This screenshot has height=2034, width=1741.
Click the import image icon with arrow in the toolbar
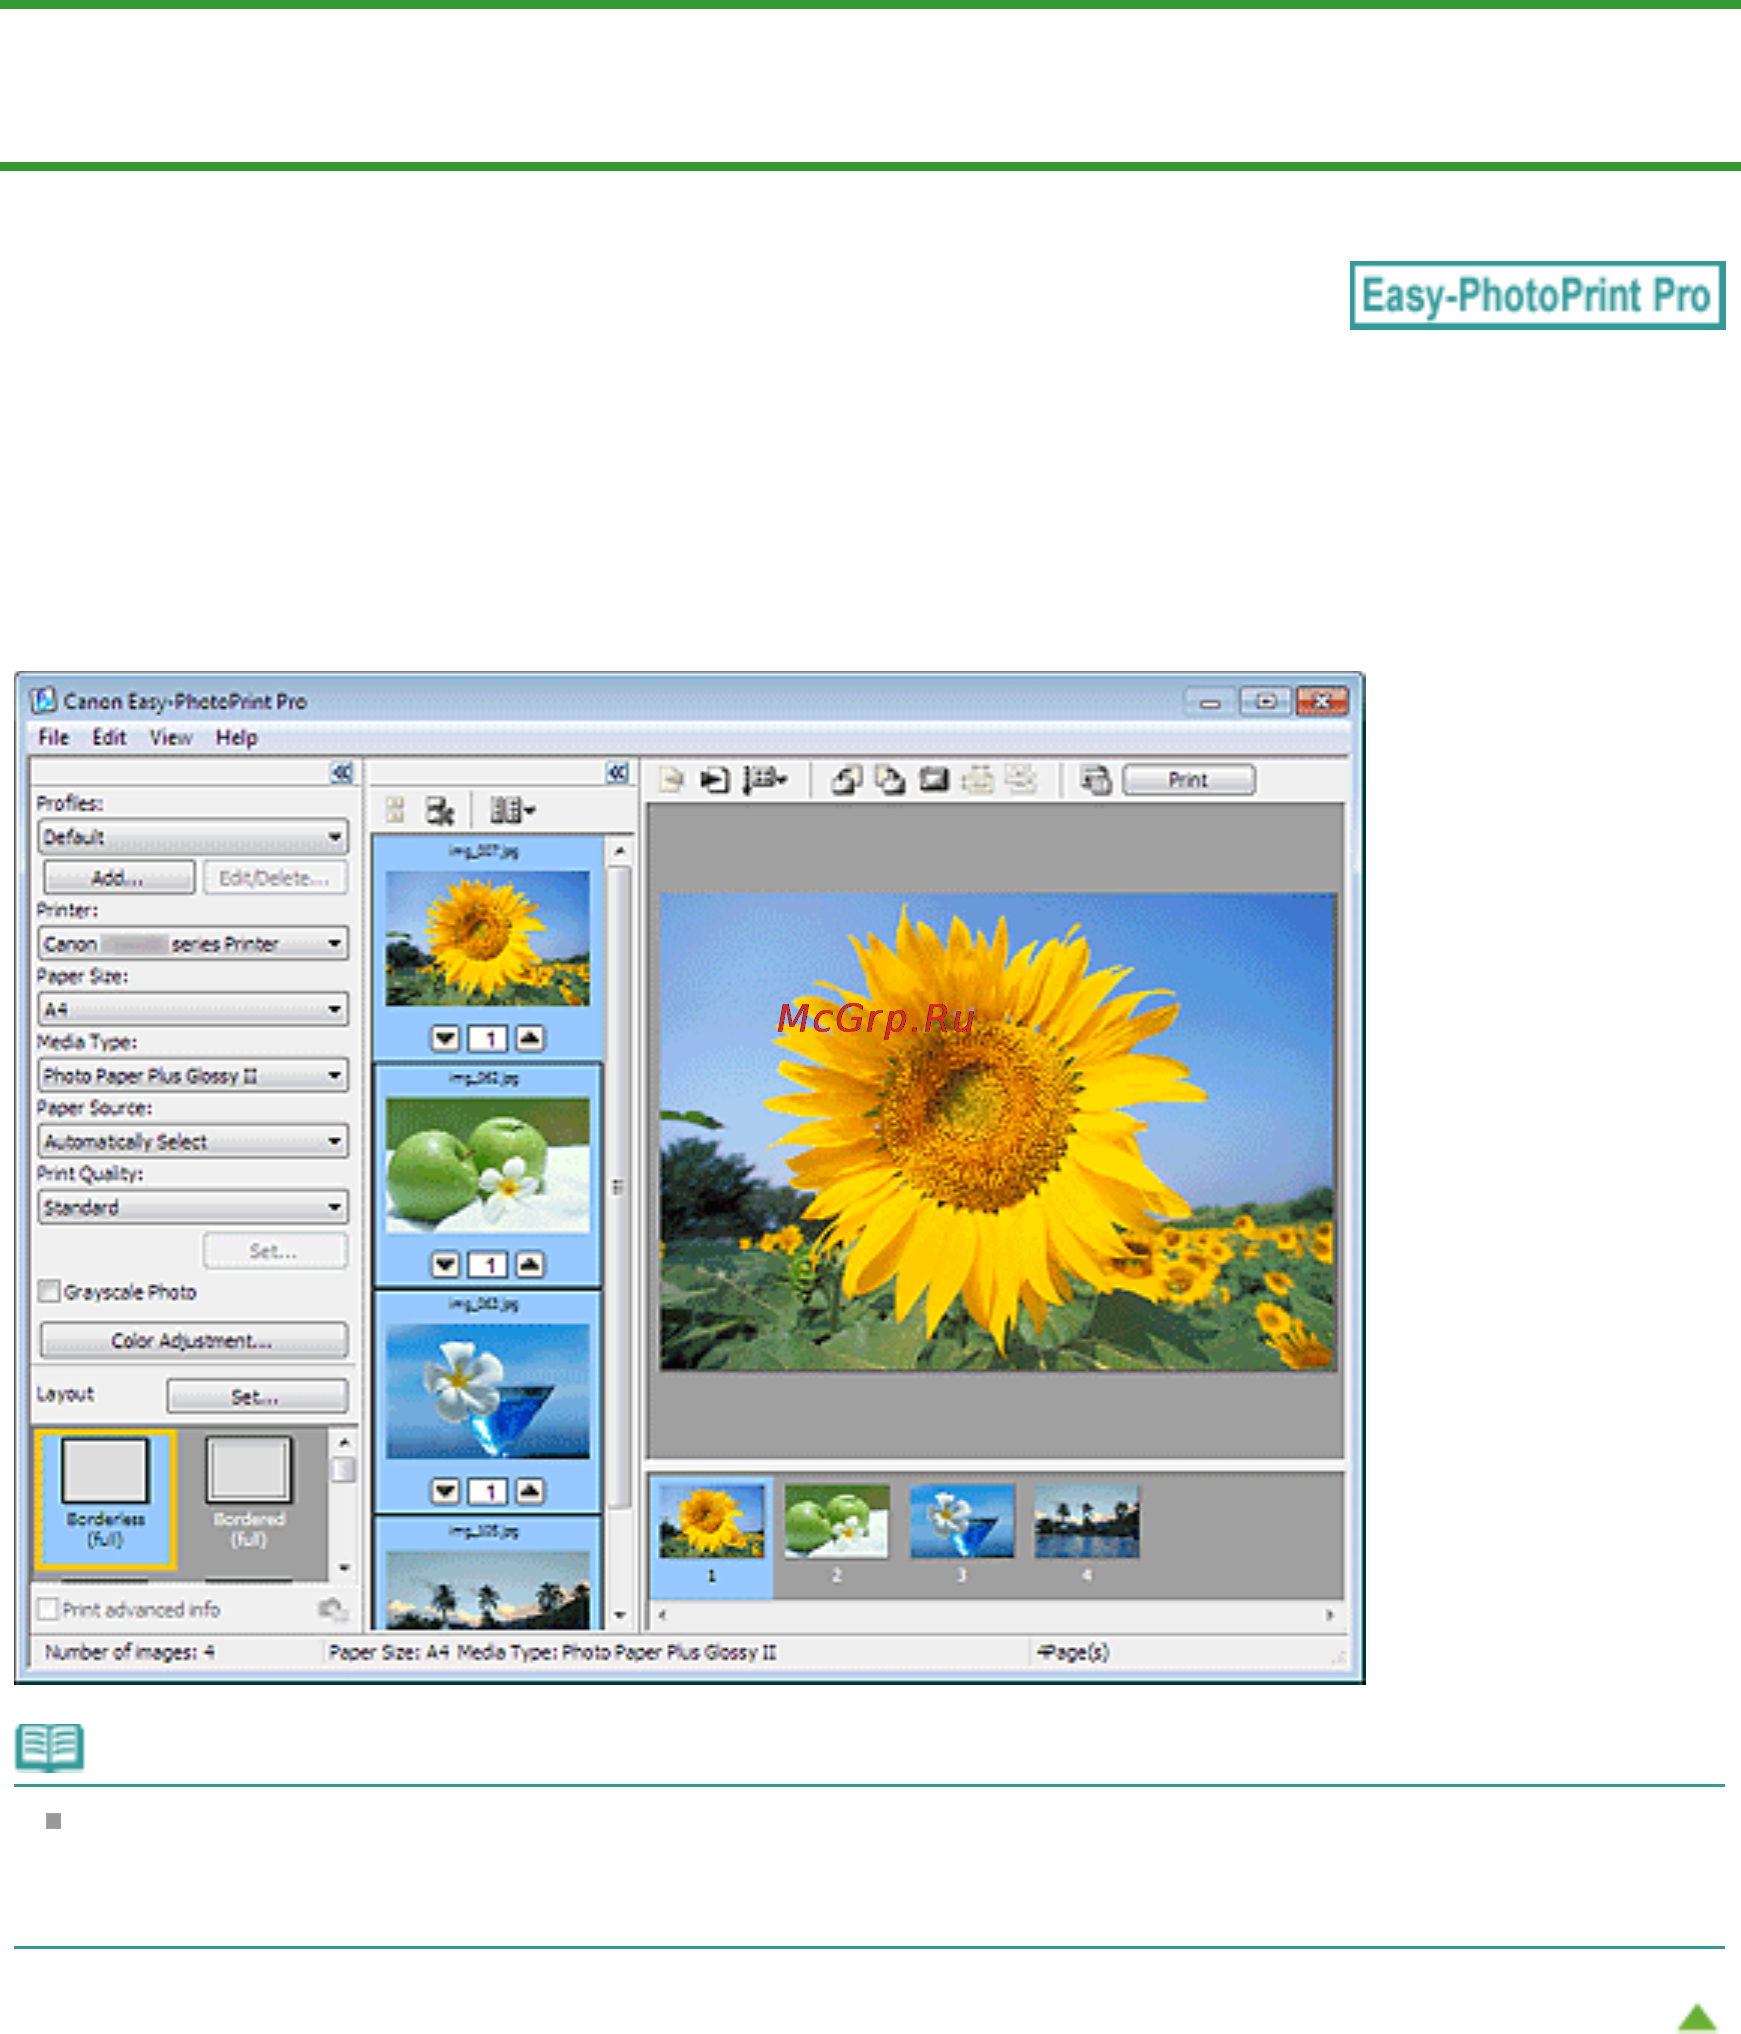pyautogui.click(x=714, y=780)
